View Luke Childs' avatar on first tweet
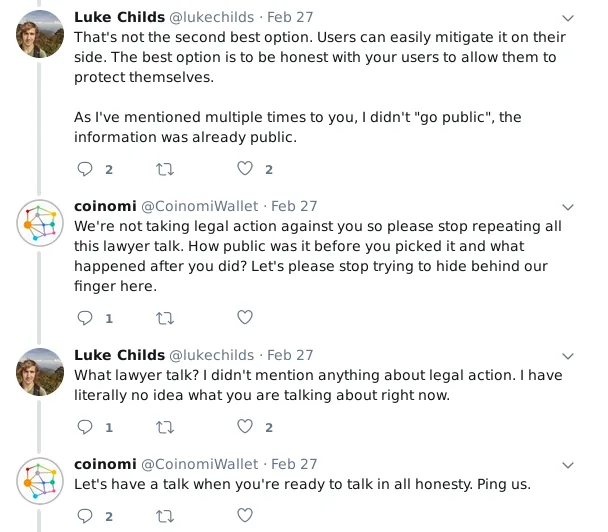Viewport: 608px width, 532px height. tap(40, 34)
